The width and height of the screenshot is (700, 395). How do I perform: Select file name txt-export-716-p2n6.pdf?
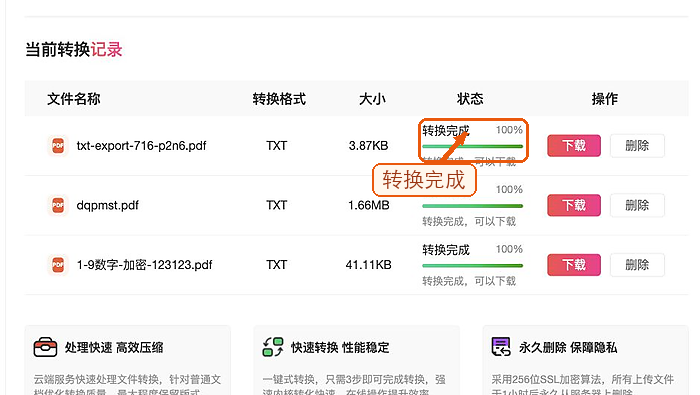tap(142, 146)
